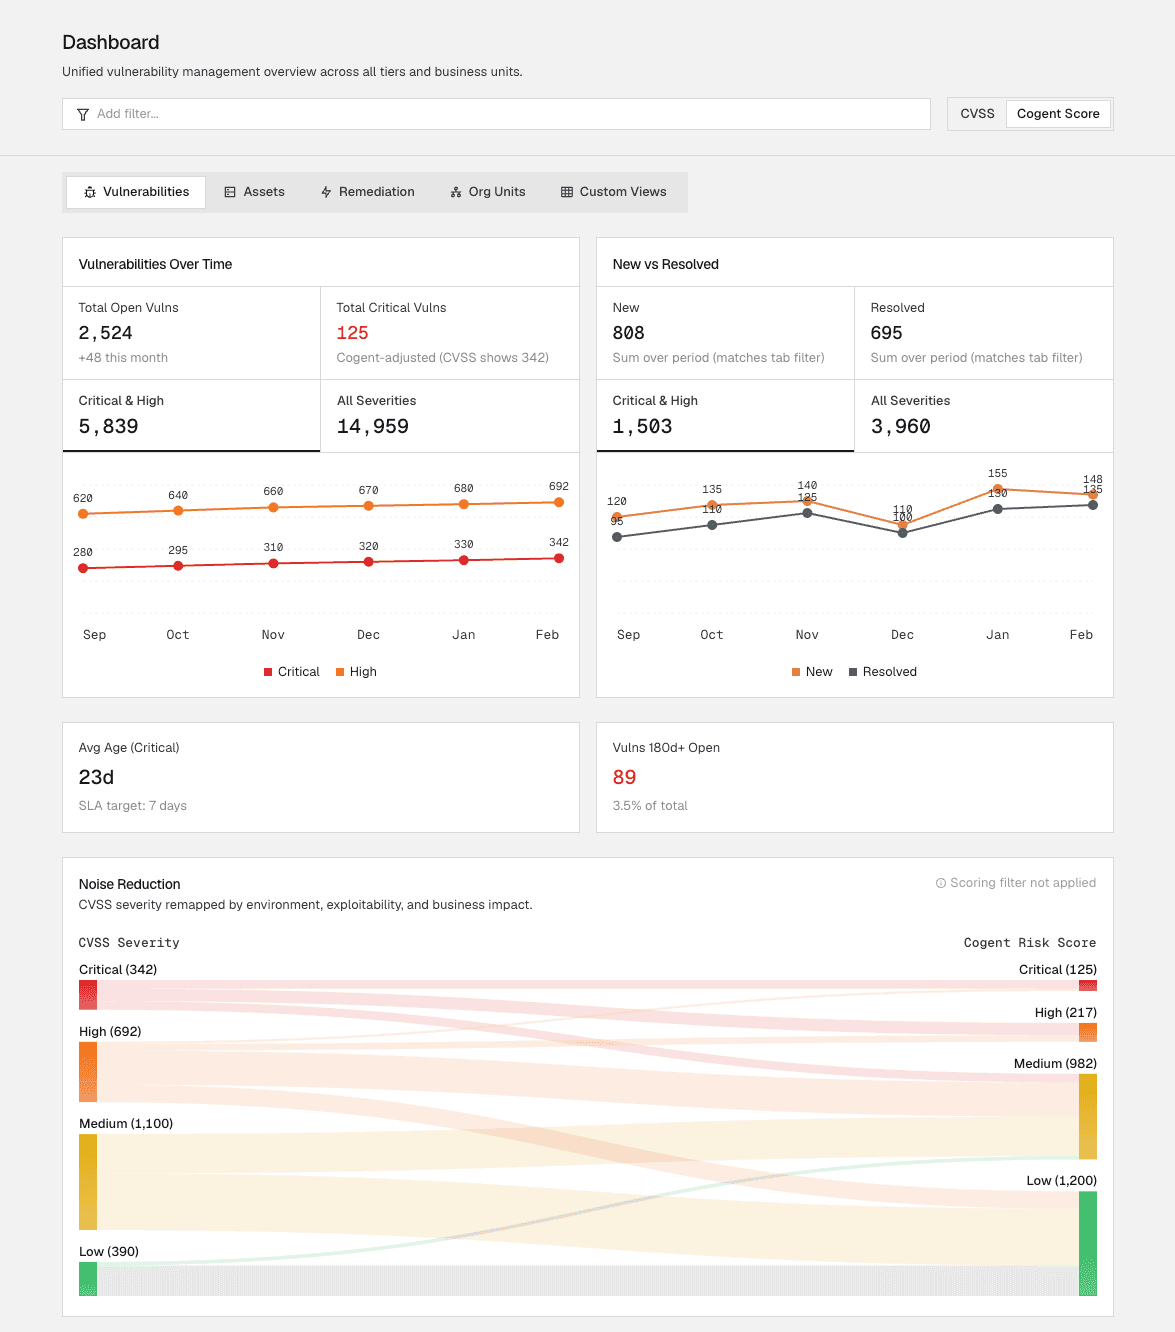Click the Dec Critical data point 320
Screen dimensions: 1175x1332
tap(369, 562)
